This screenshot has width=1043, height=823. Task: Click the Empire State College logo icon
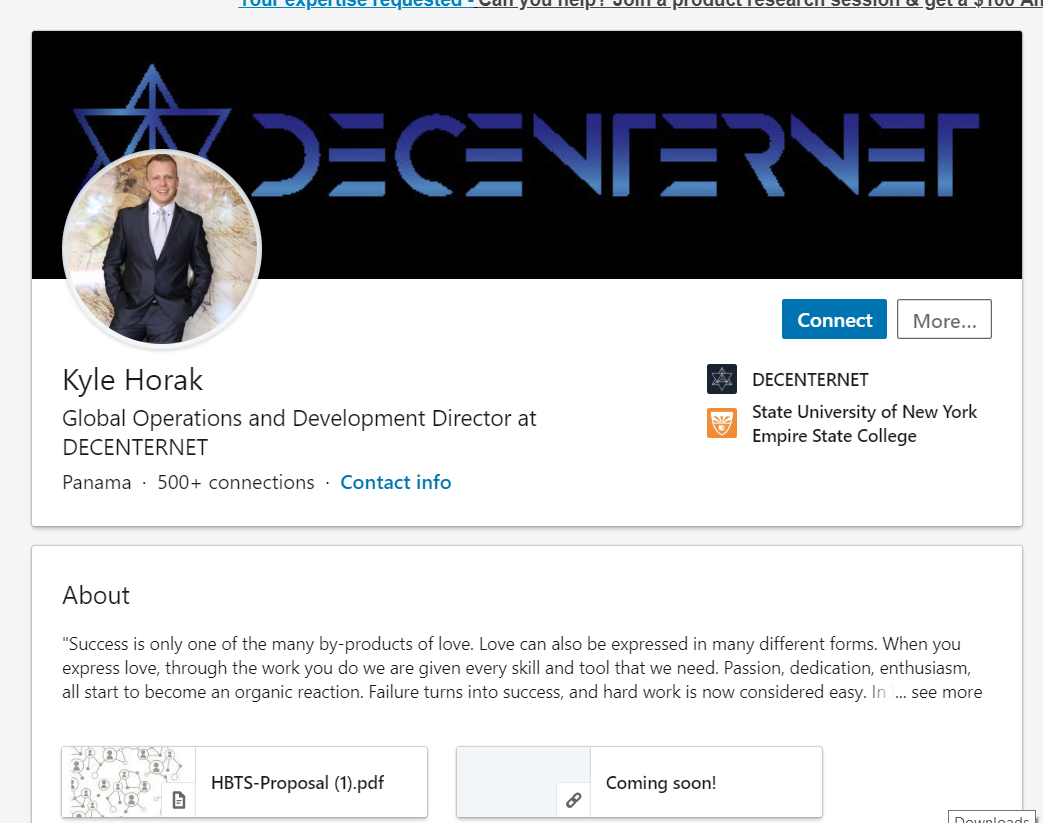[722, 423]
